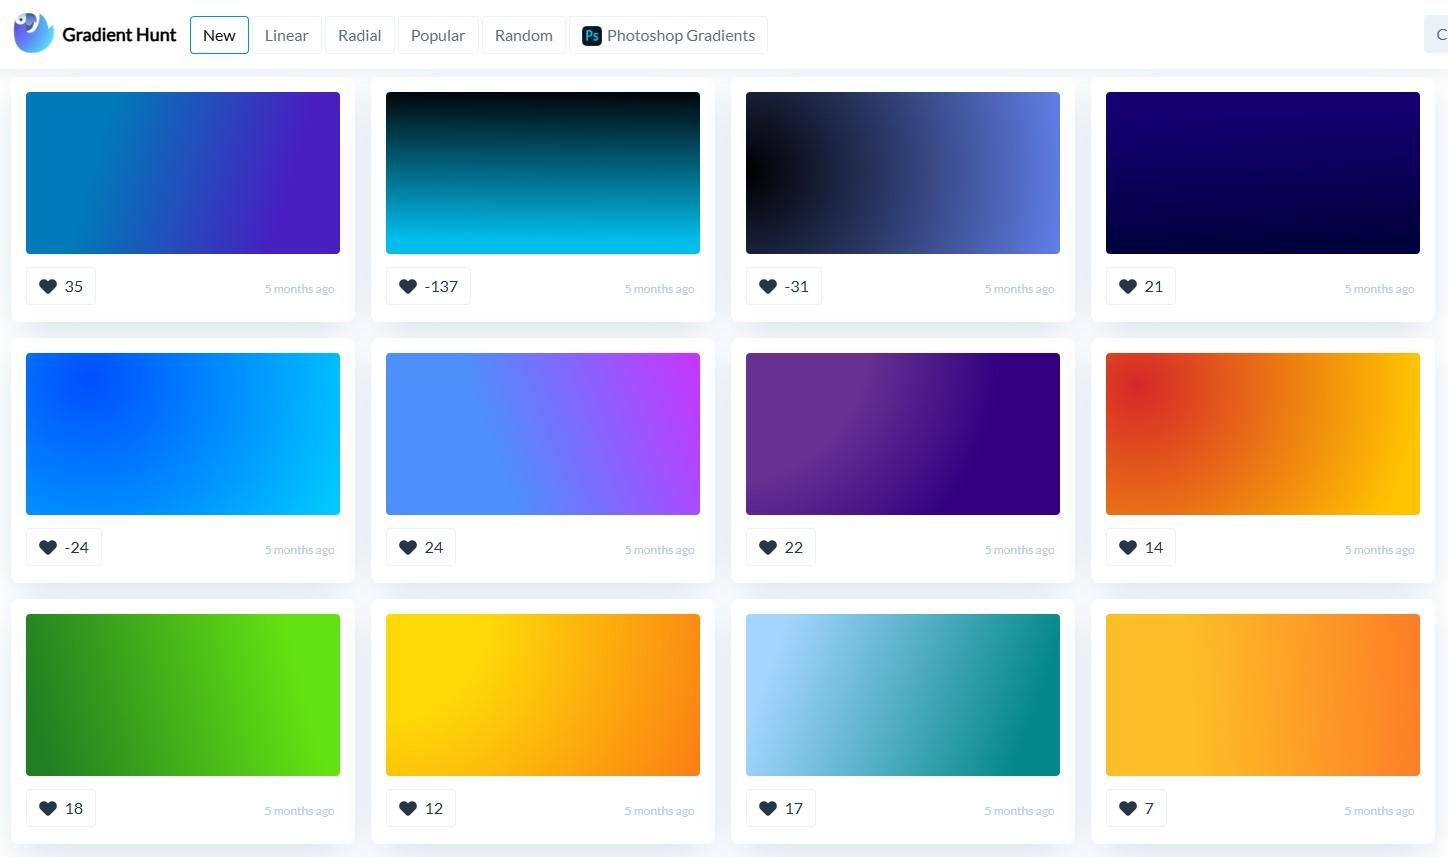This screenshot has height=857, width=1448.
Task: Click the Random button
Action: [523, 36]
